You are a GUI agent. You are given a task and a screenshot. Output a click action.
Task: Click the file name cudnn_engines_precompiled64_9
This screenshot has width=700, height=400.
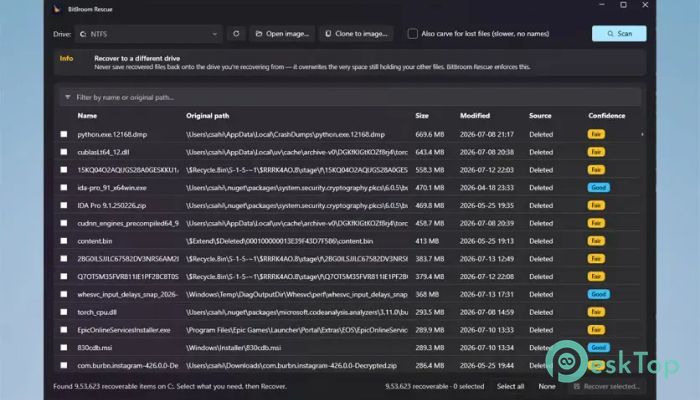tap(128, 223)
